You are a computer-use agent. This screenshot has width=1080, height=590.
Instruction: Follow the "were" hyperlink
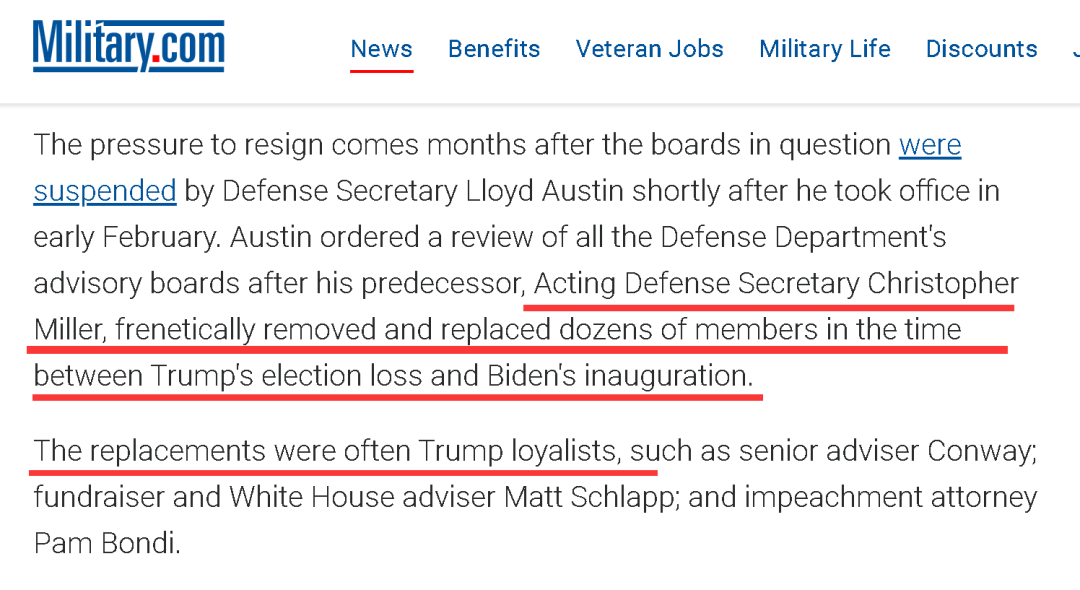pyautogui.click(x=930, y=145)
